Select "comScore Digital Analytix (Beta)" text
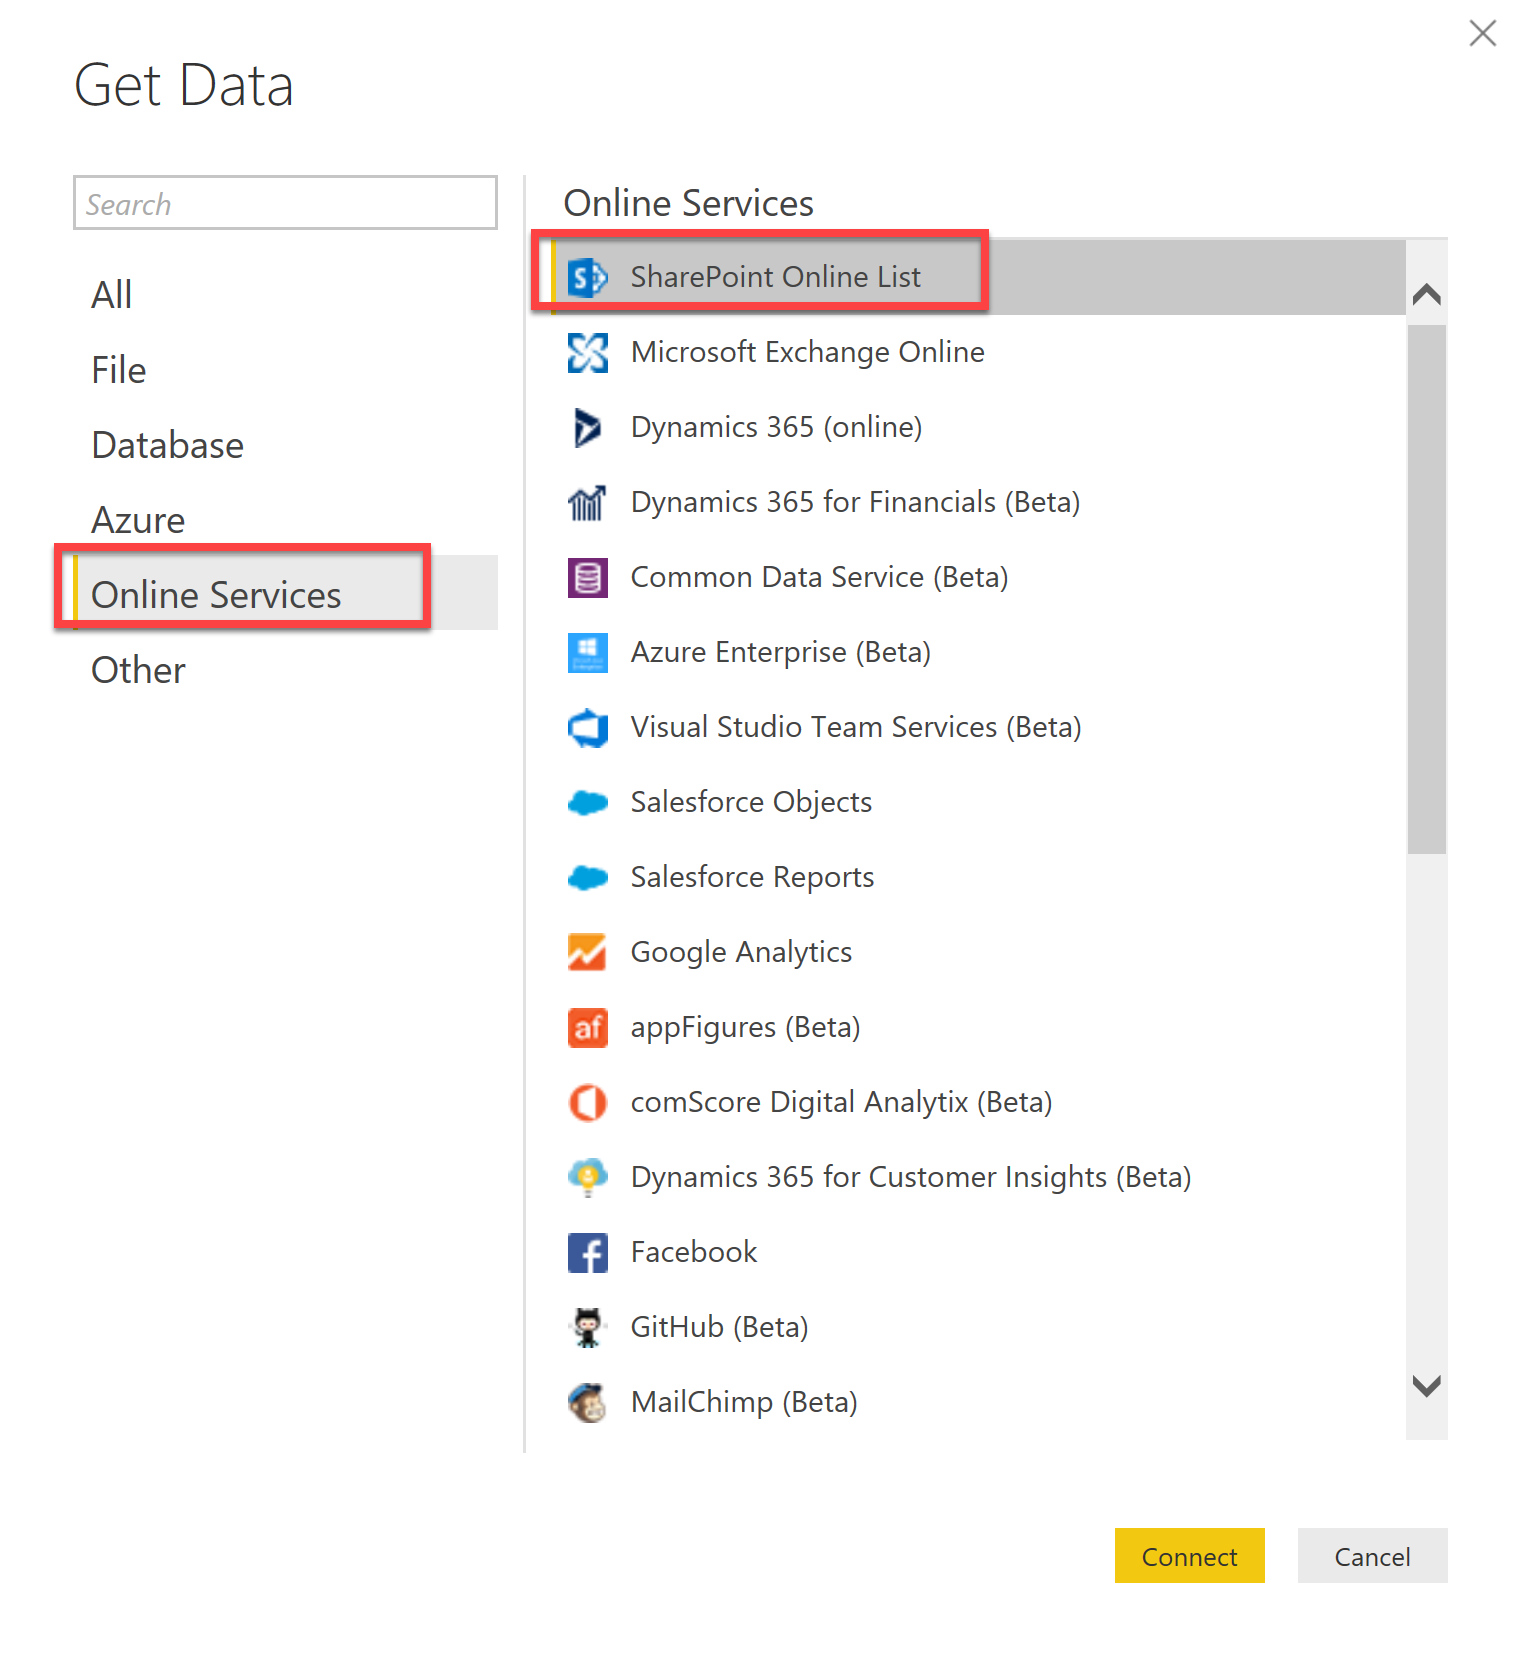1523x1655 pixels. (842, 1102)
